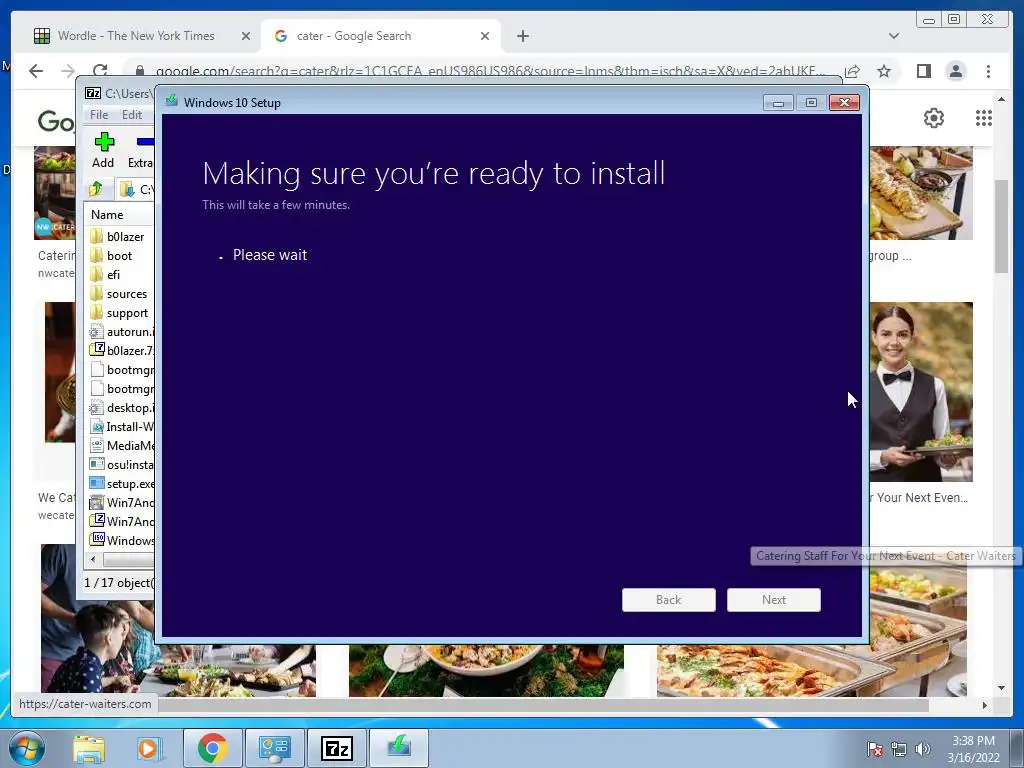The height and width of the screenshot is (768, 1024).
Task: Click the Action Center flag tray icon
Action: pos(875,748)
